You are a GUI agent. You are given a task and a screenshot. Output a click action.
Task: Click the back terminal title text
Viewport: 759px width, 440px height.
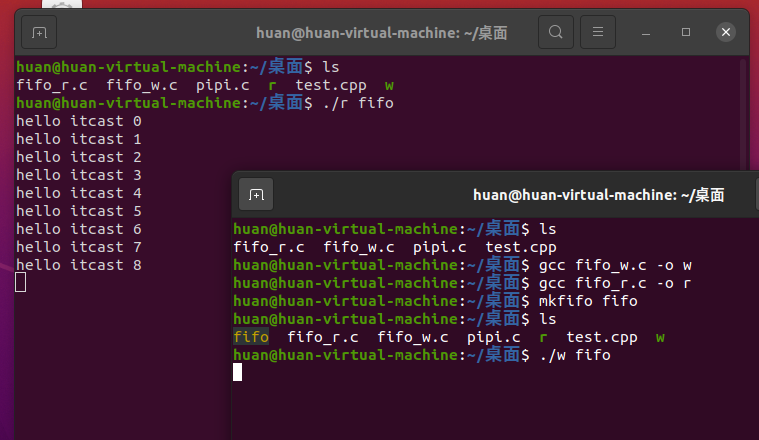[x=381, y=33]
